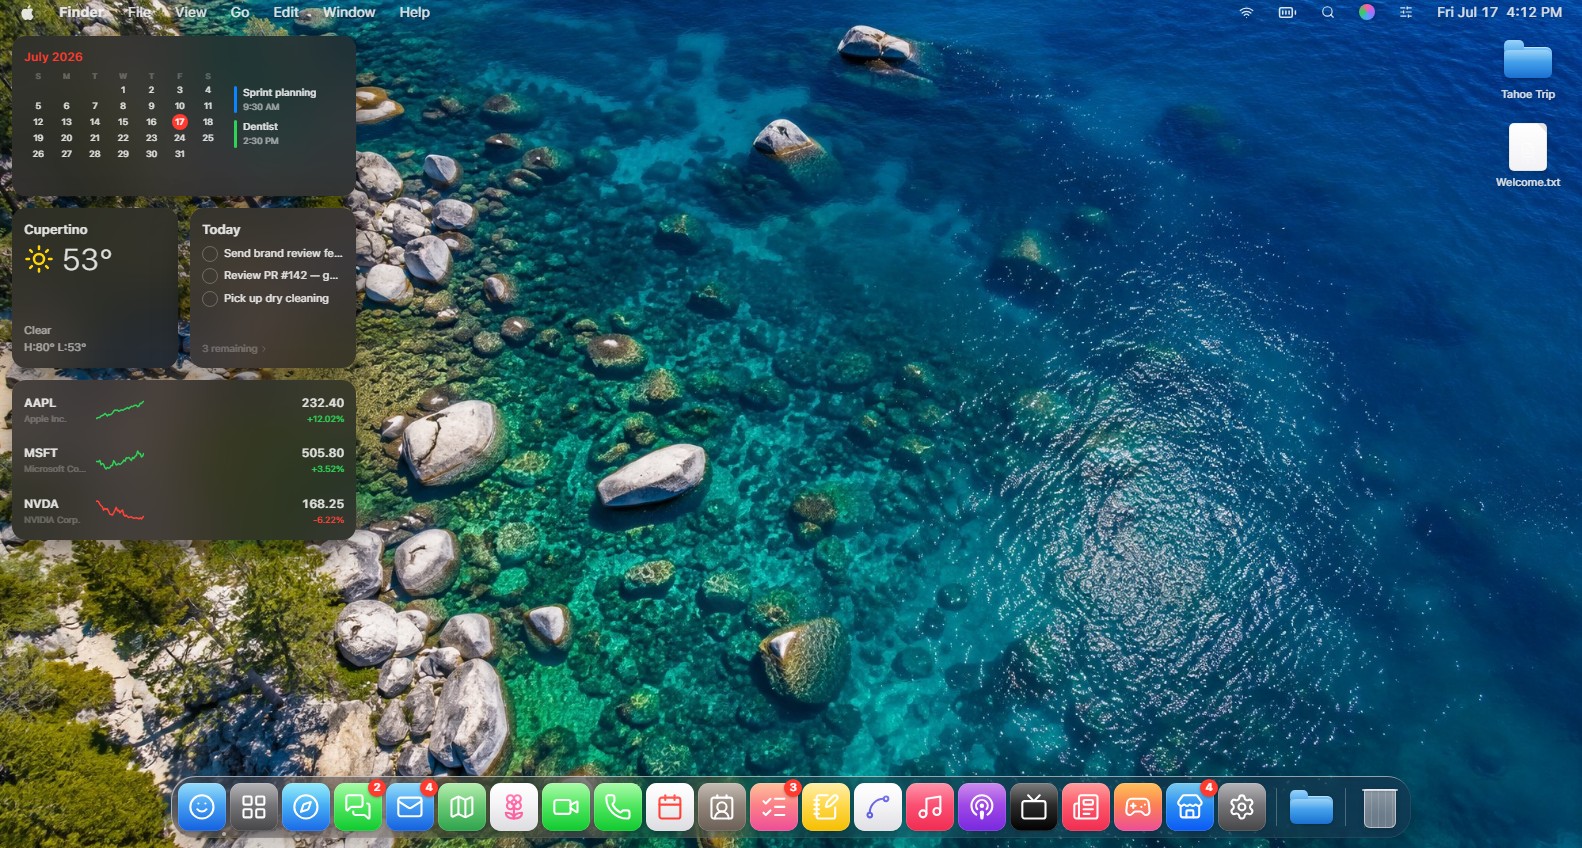Click the battery status icon
Screen dimensions: 1582x848
pos(1287,12)
